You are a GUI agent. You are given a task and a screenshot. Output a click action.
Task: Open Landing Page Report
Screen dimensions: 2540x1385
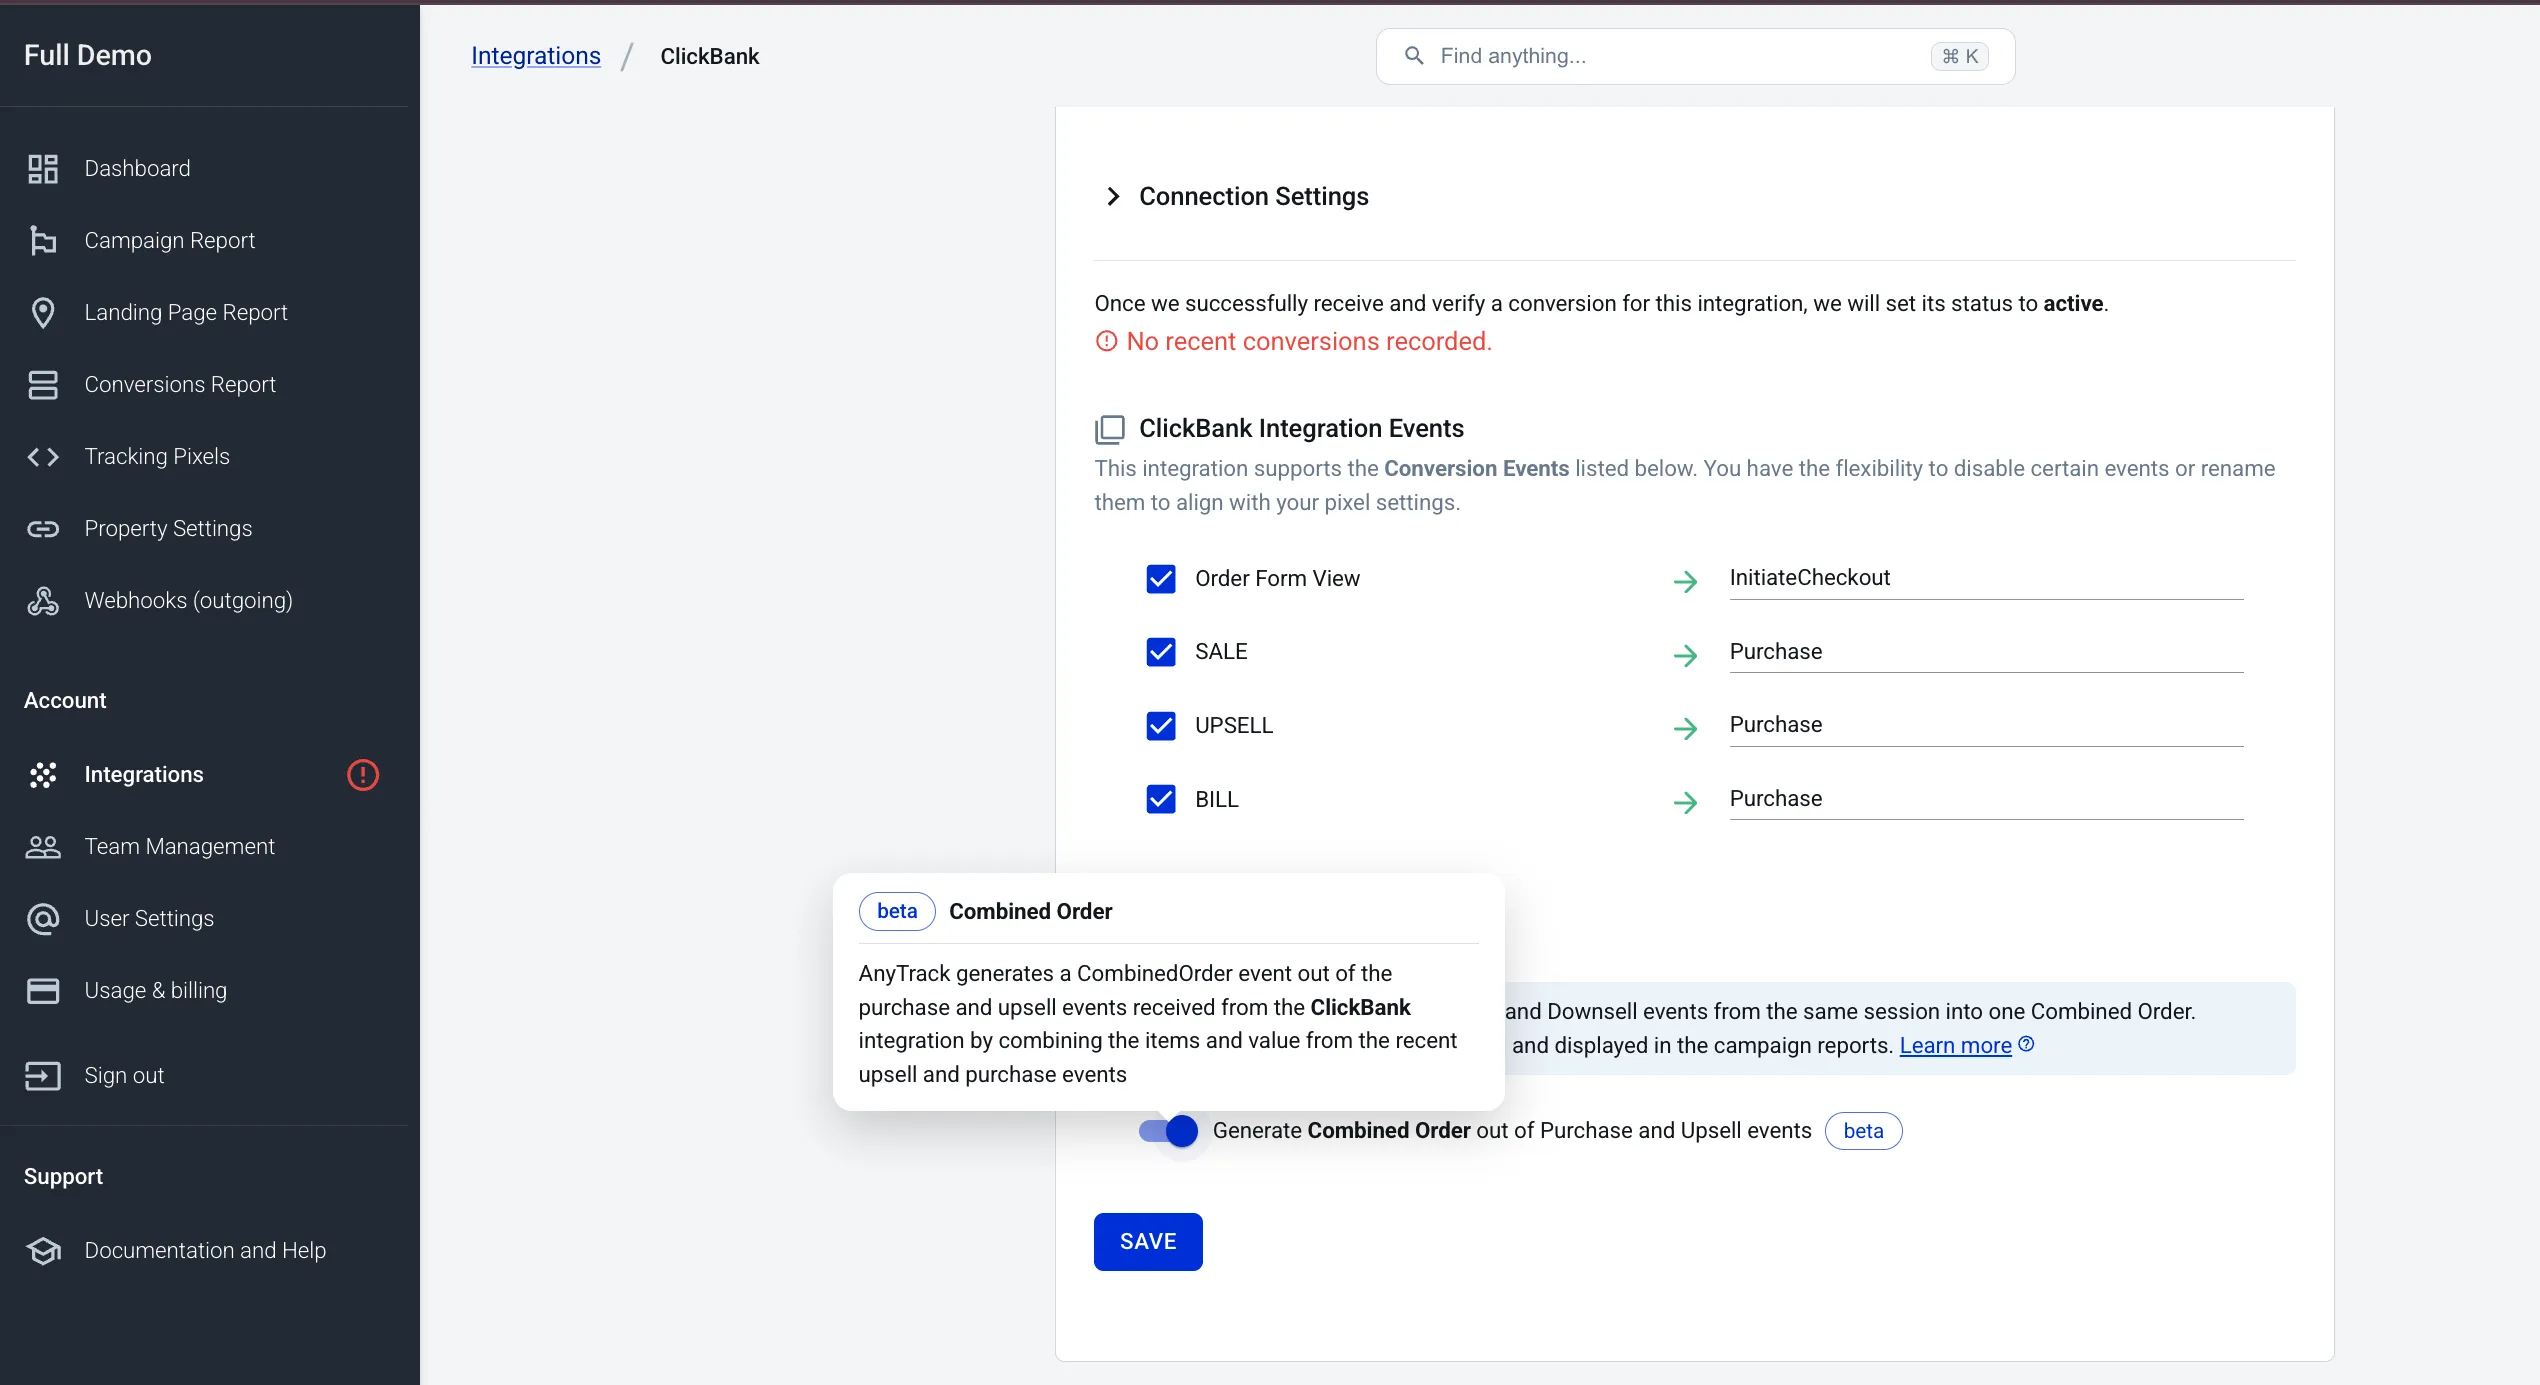(185, 312)
